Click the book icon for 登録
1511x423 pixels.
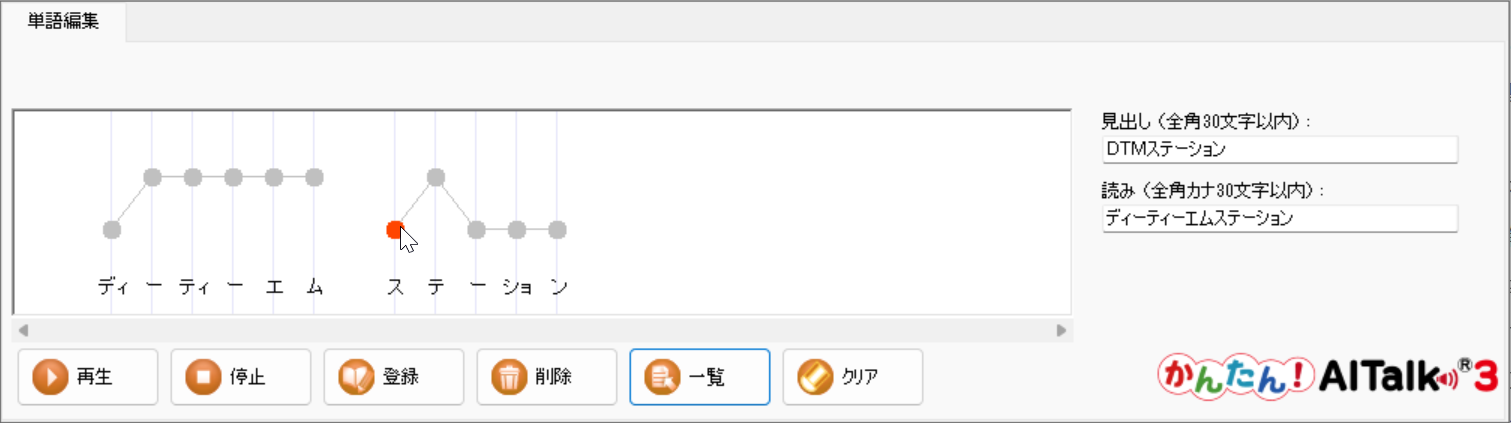click(x=355, y=377)
